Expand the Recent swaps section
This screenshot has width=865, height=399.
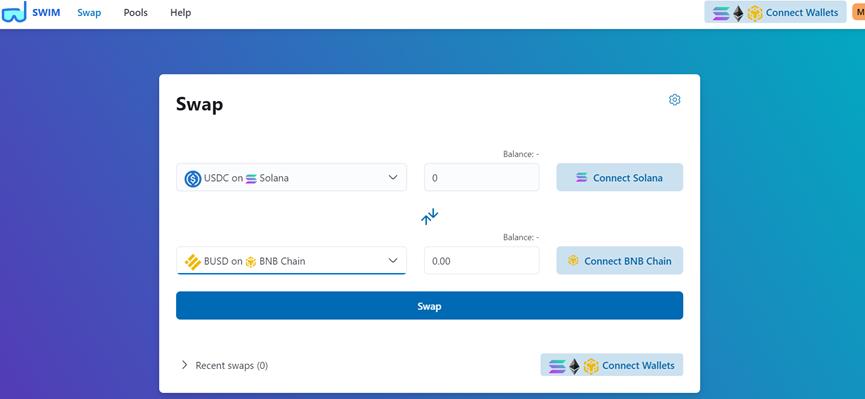pos(224,365)
